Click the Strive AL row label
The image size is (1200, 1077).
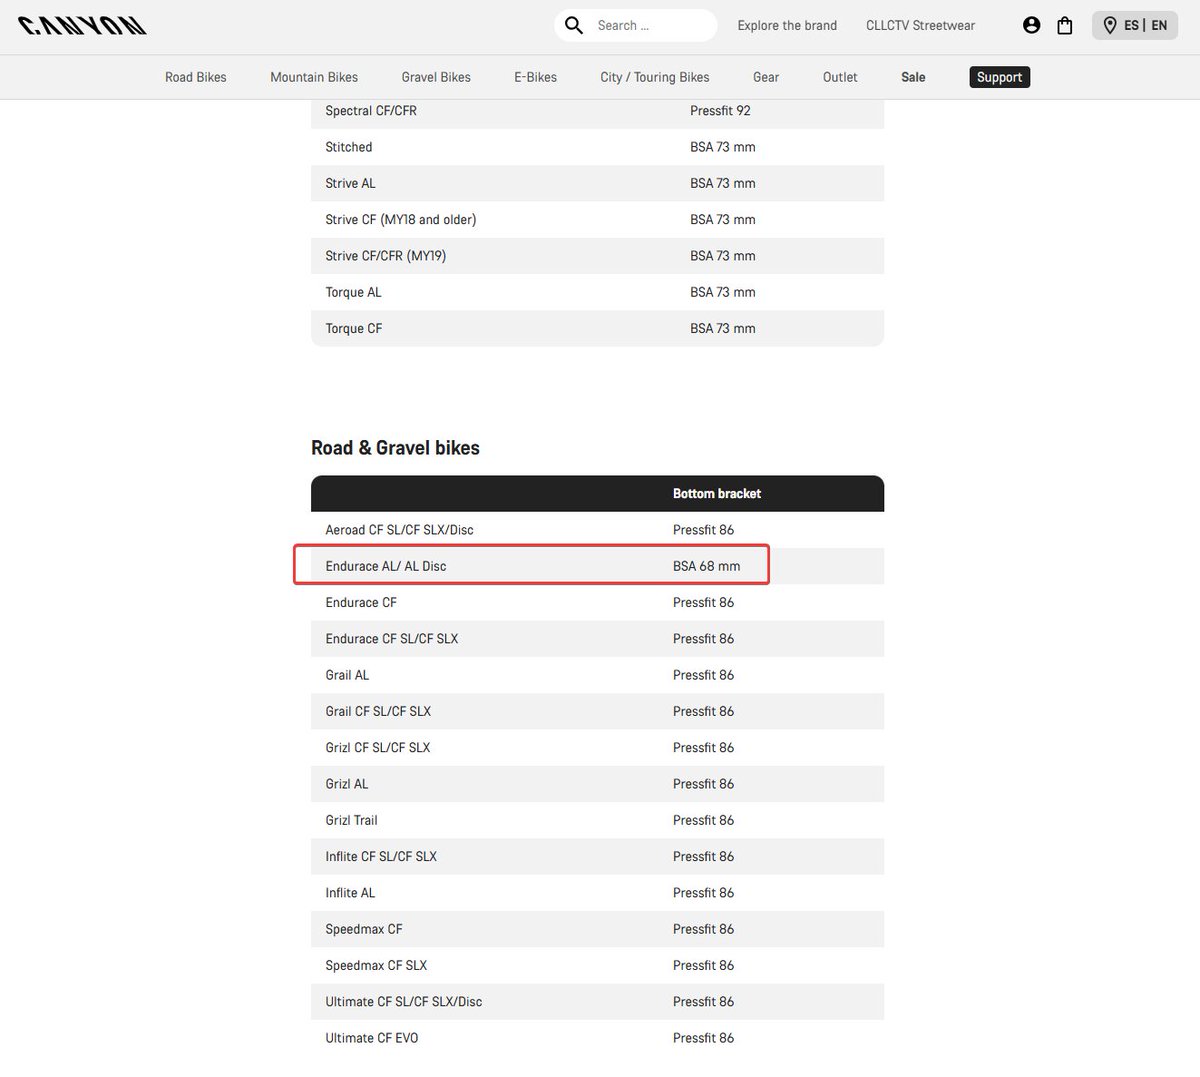coord(350,183)
